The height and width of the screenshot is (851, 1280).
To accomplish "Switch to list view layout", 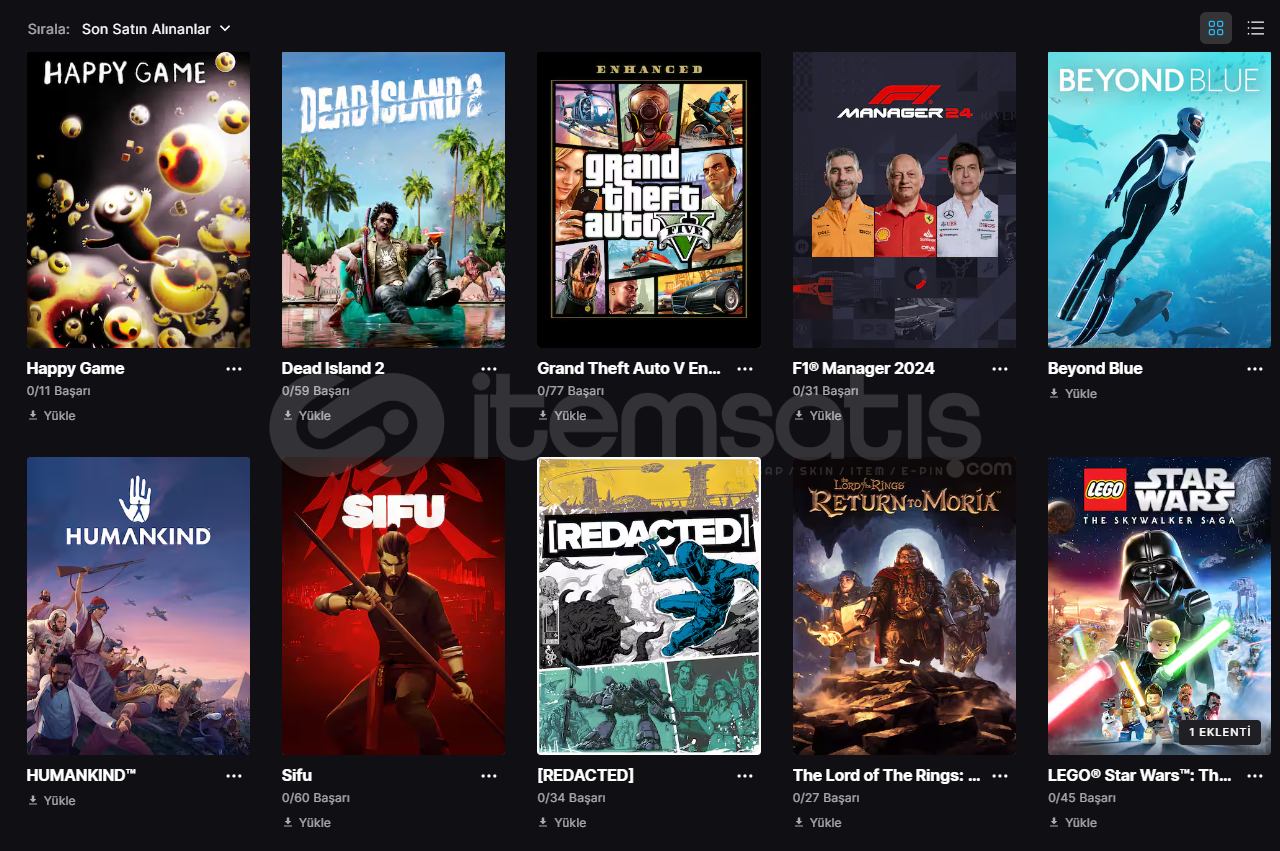I will [x=1256, y=28].
